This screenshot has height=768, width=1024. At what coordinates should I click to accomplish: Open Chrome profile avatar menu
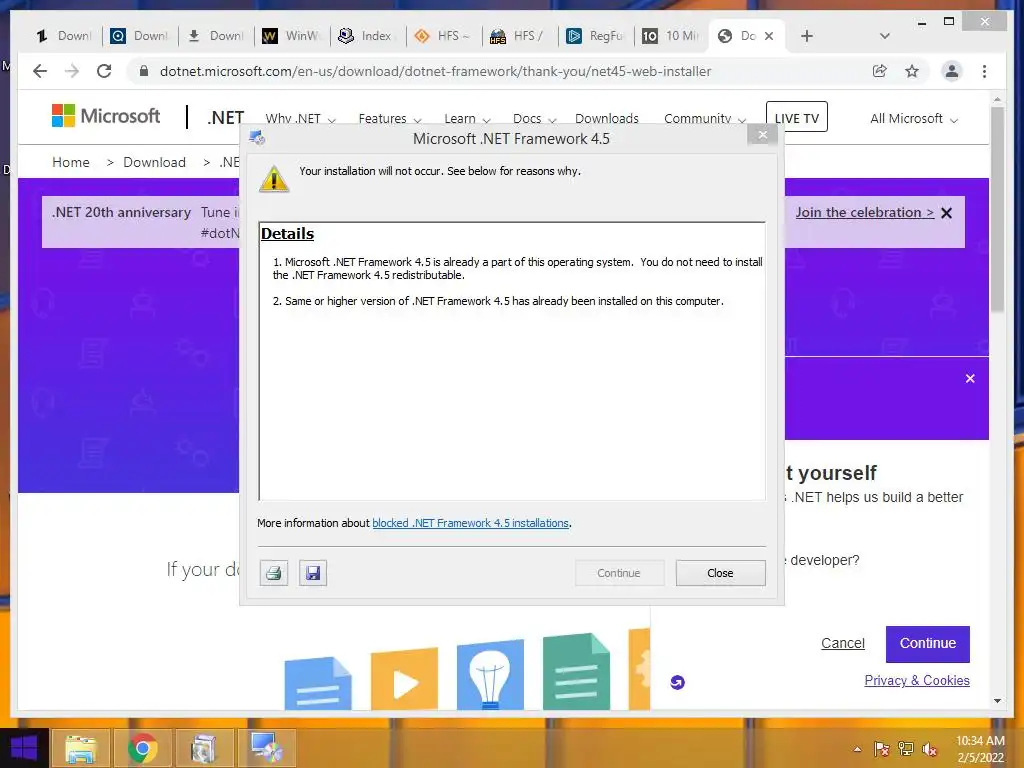[952, 71]
